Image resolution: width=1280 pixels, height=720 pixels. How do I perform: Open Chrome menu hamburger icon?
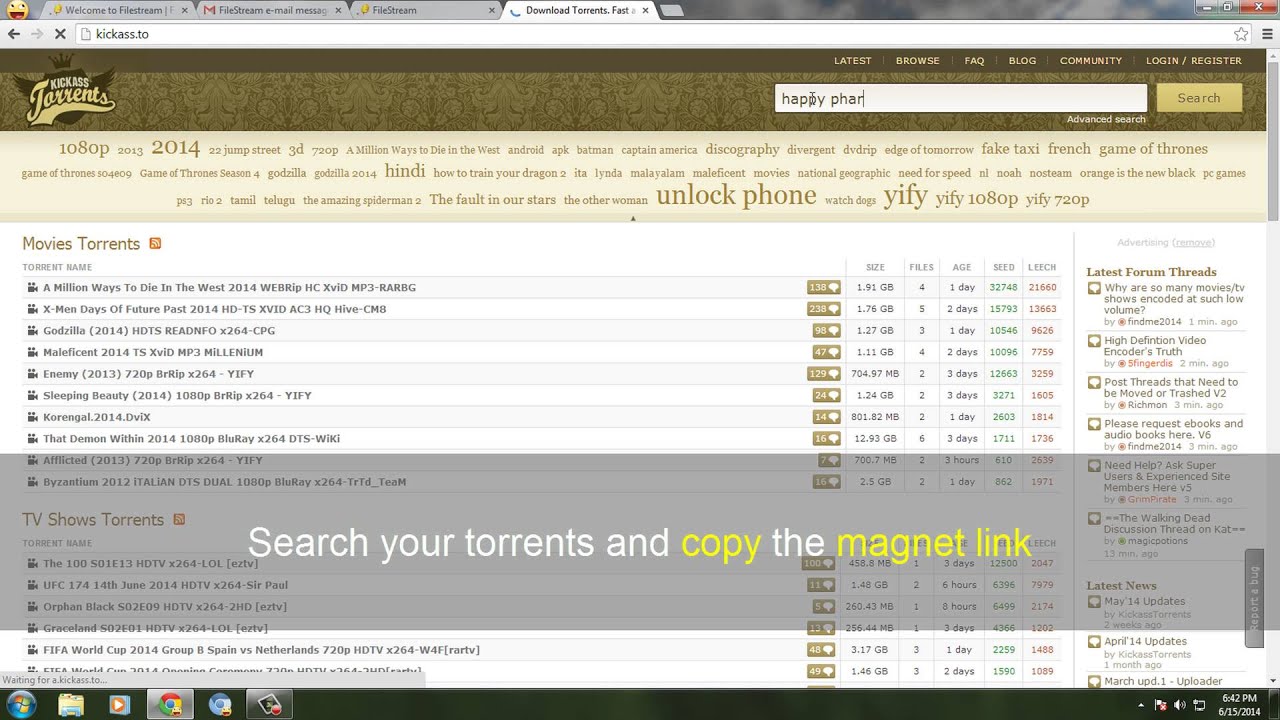click(x=1266, y=34)
